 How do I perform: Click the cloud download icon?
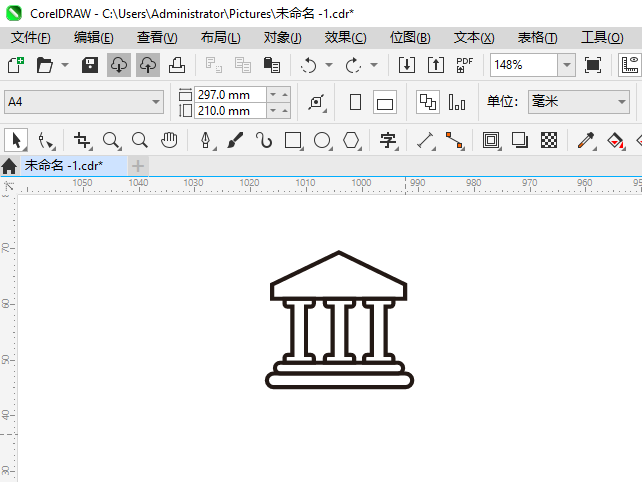[119, 65]
